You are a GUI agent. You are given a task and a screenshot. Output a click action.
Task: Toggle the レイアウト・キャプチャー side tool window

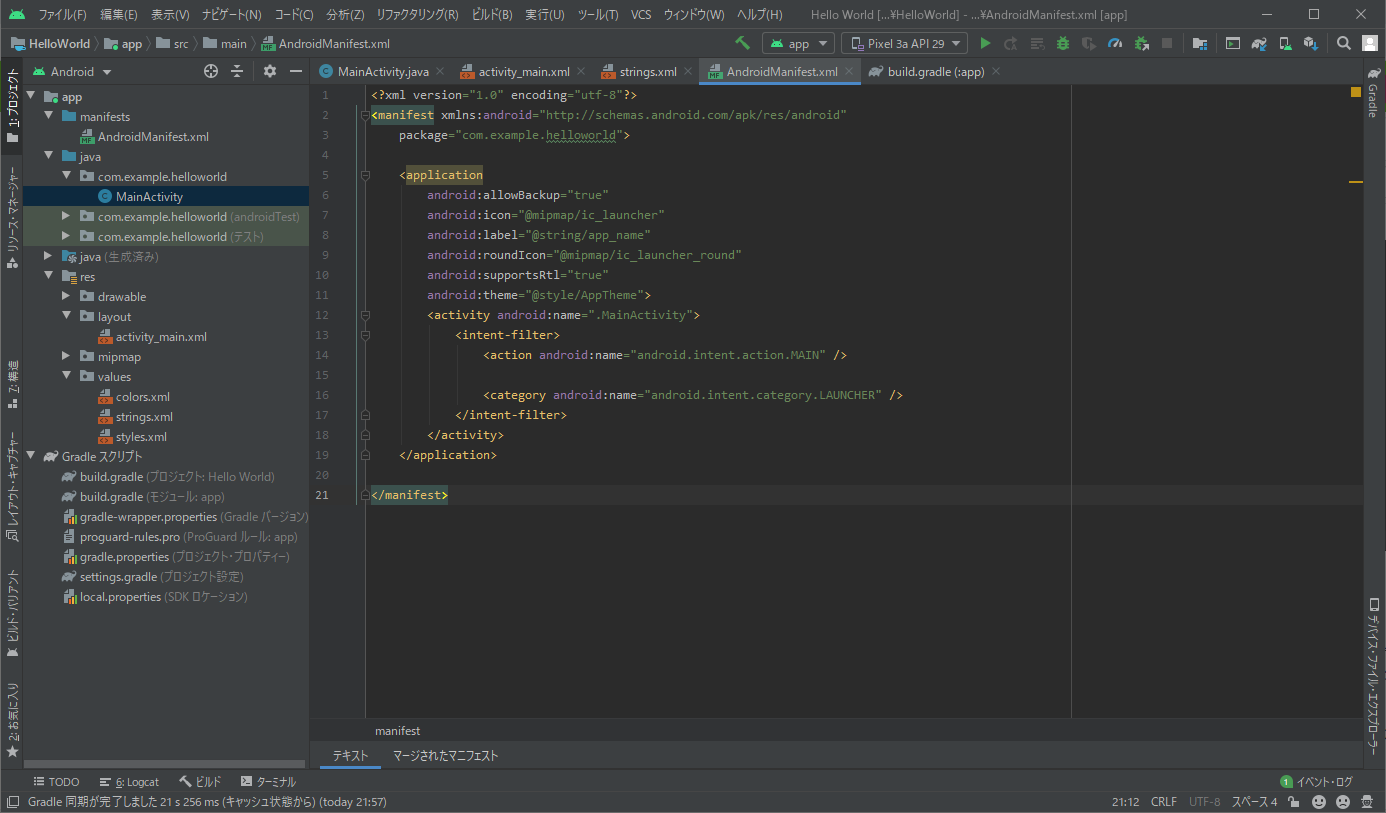[12, 487]
